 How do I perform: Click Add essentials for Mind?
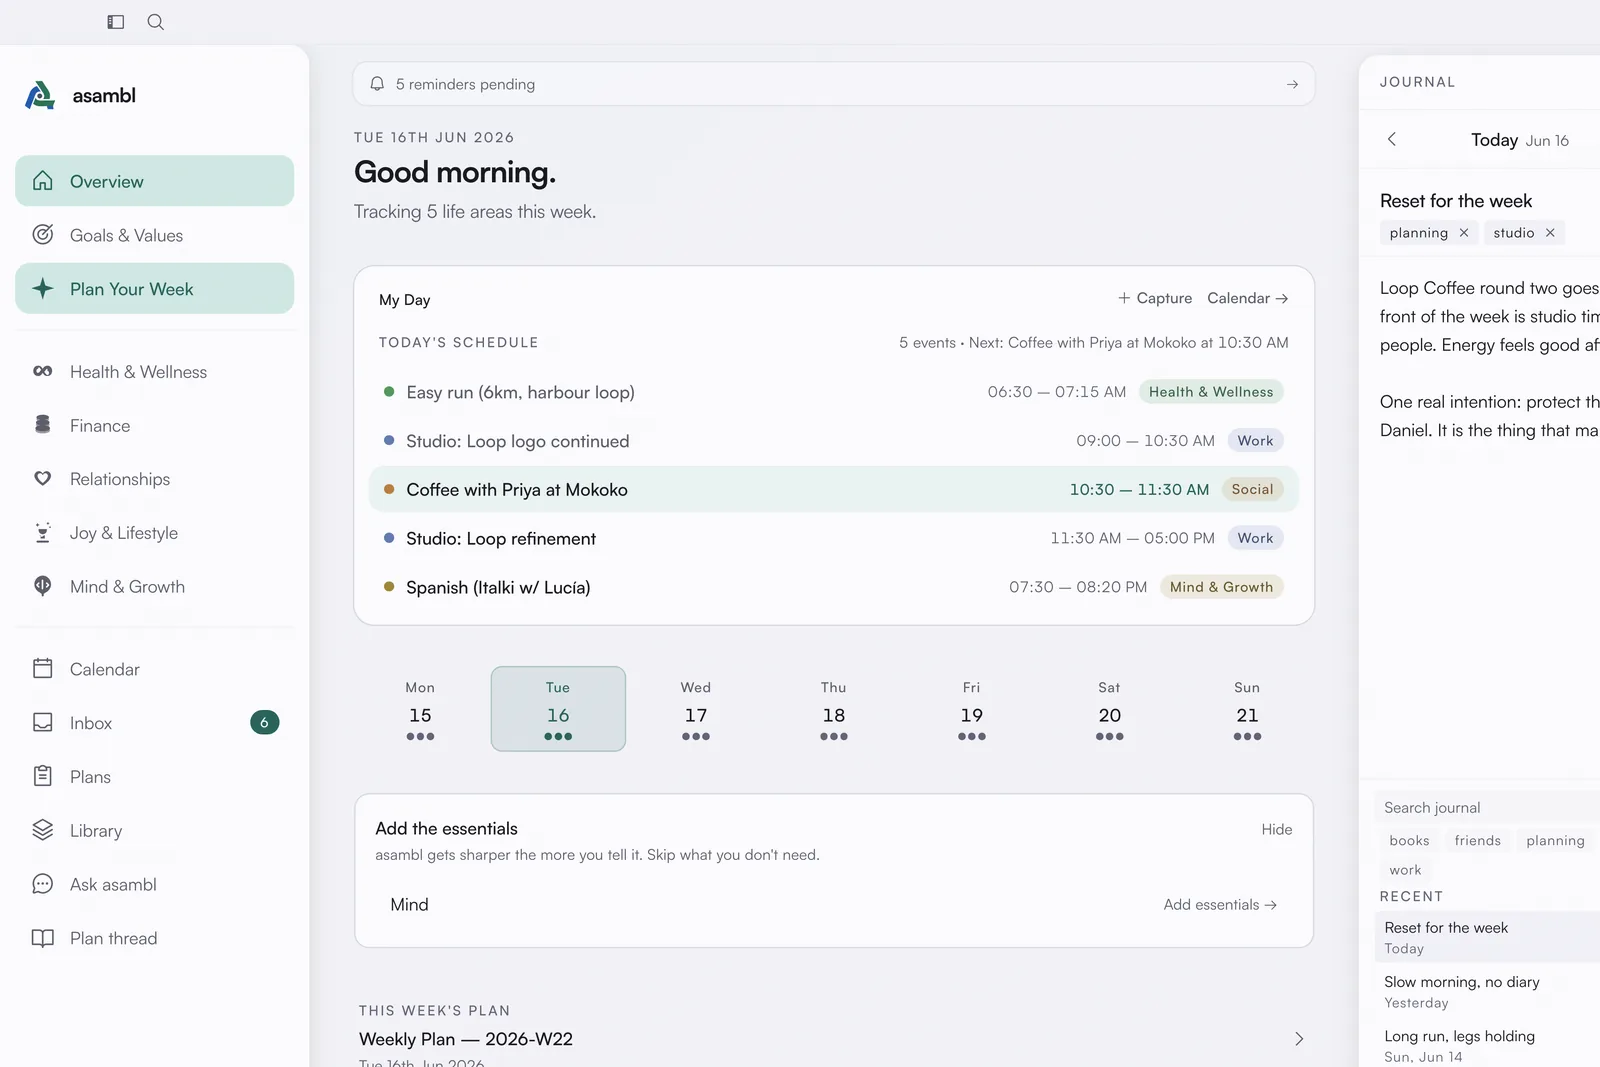tap(1220, 904)
